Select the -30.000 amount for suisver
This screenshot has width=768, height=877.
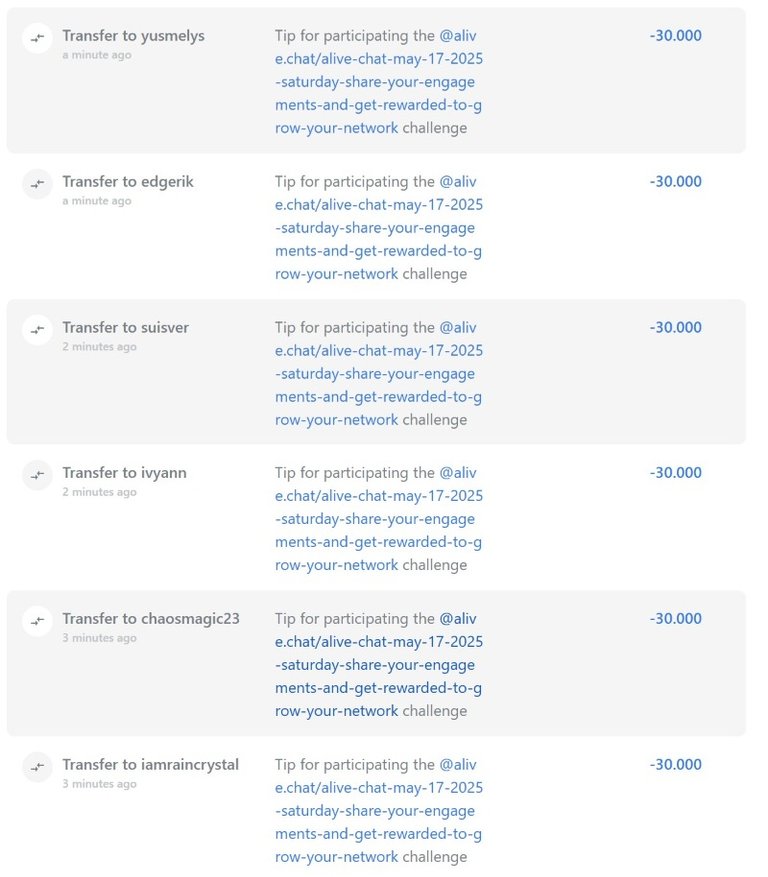(x=675, y=328)
